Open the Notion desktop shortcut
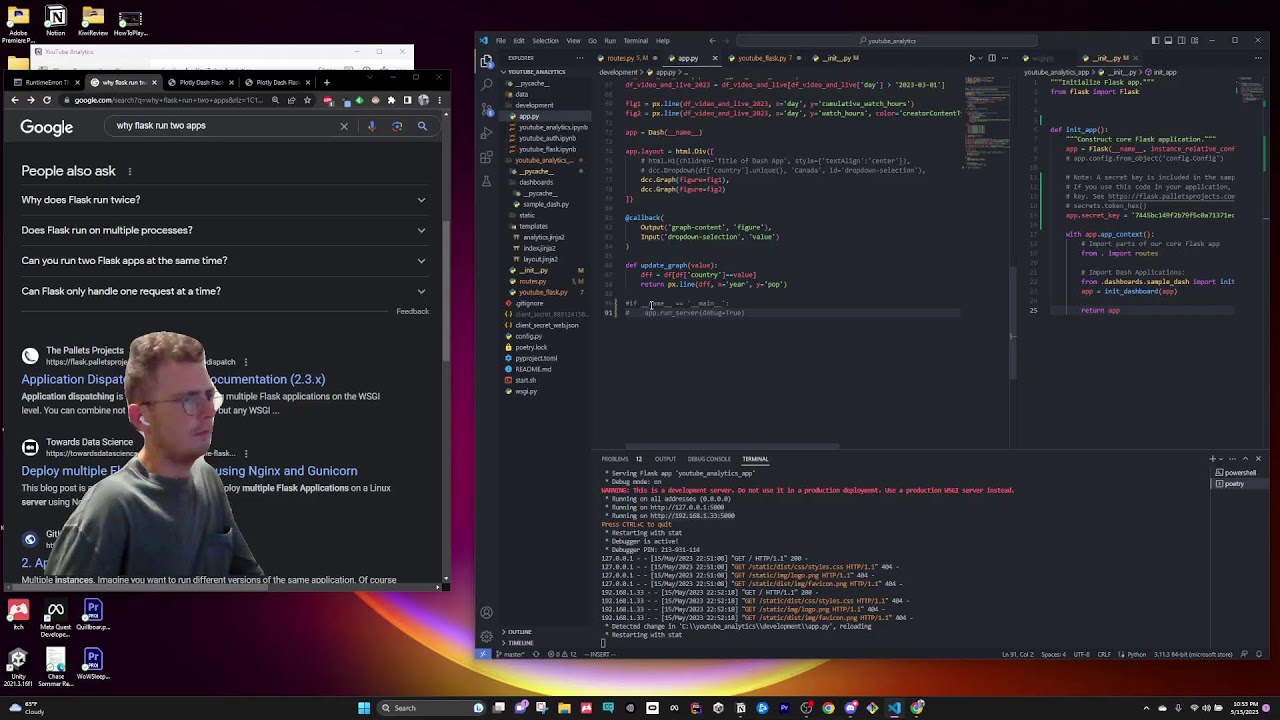This screenshot has width=1280, height=720. (x=55, y=21)
